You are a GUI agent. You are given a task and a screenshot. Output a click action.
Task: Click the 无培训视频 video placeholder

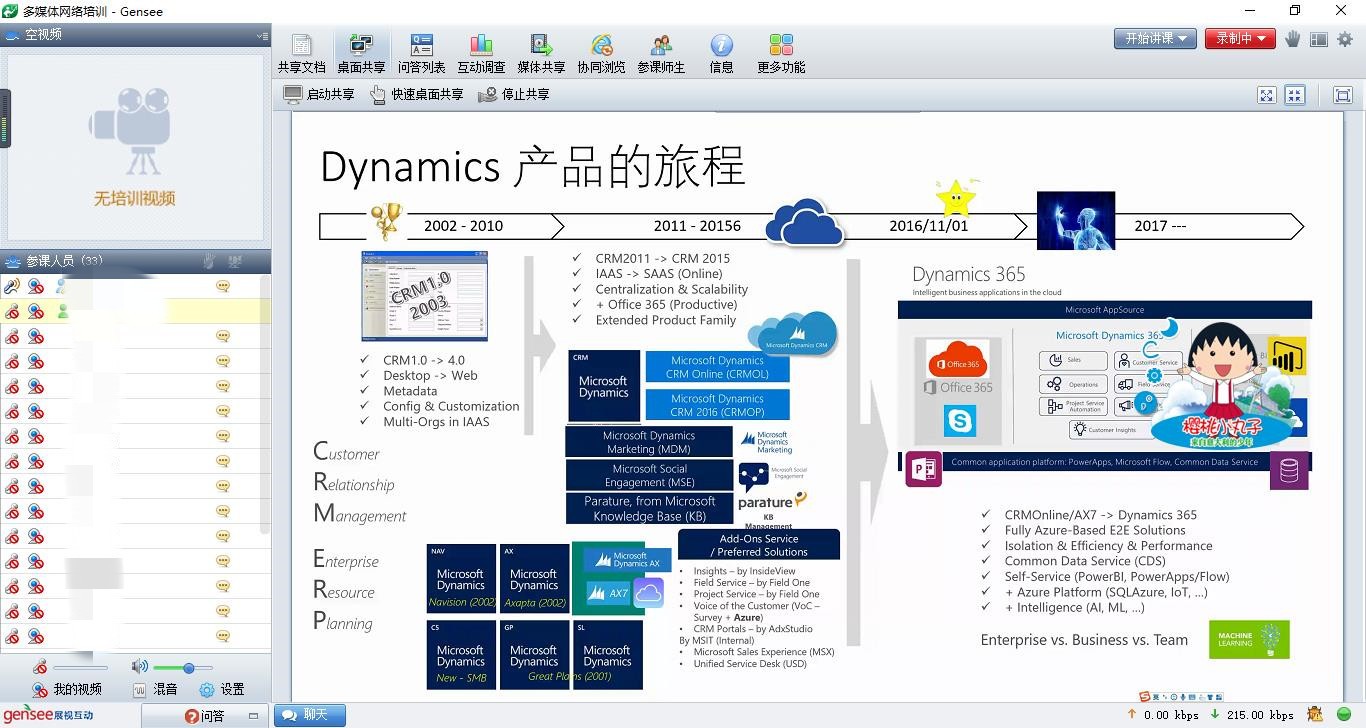[x=135, y=147]
